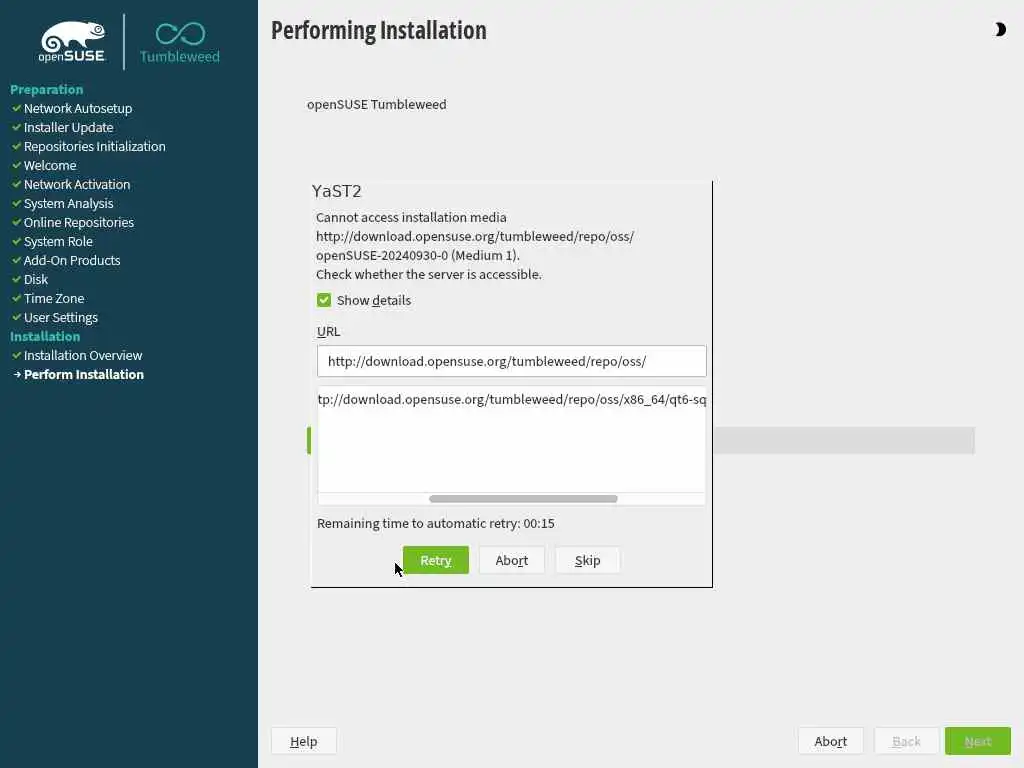Click the Preparation section heading
The width and height of the screenshot is (1024, 768).
47,89
